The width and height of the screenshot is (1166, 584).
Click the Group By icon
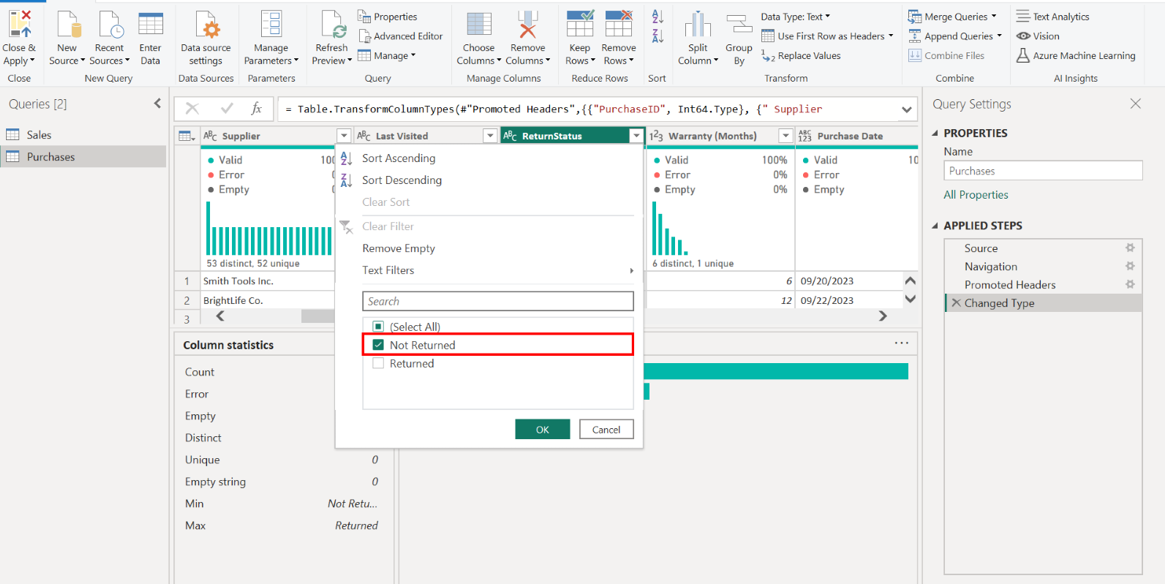tap(739, 25)
